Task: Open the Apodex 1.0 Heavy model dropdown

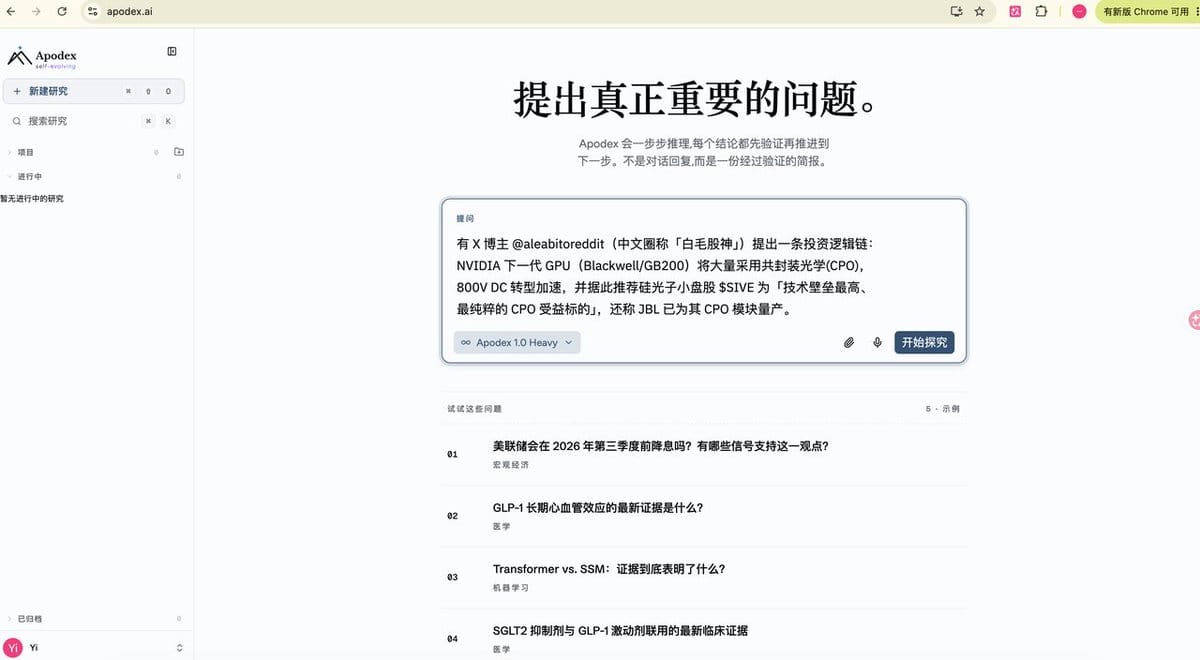Action: coord(517,342)
